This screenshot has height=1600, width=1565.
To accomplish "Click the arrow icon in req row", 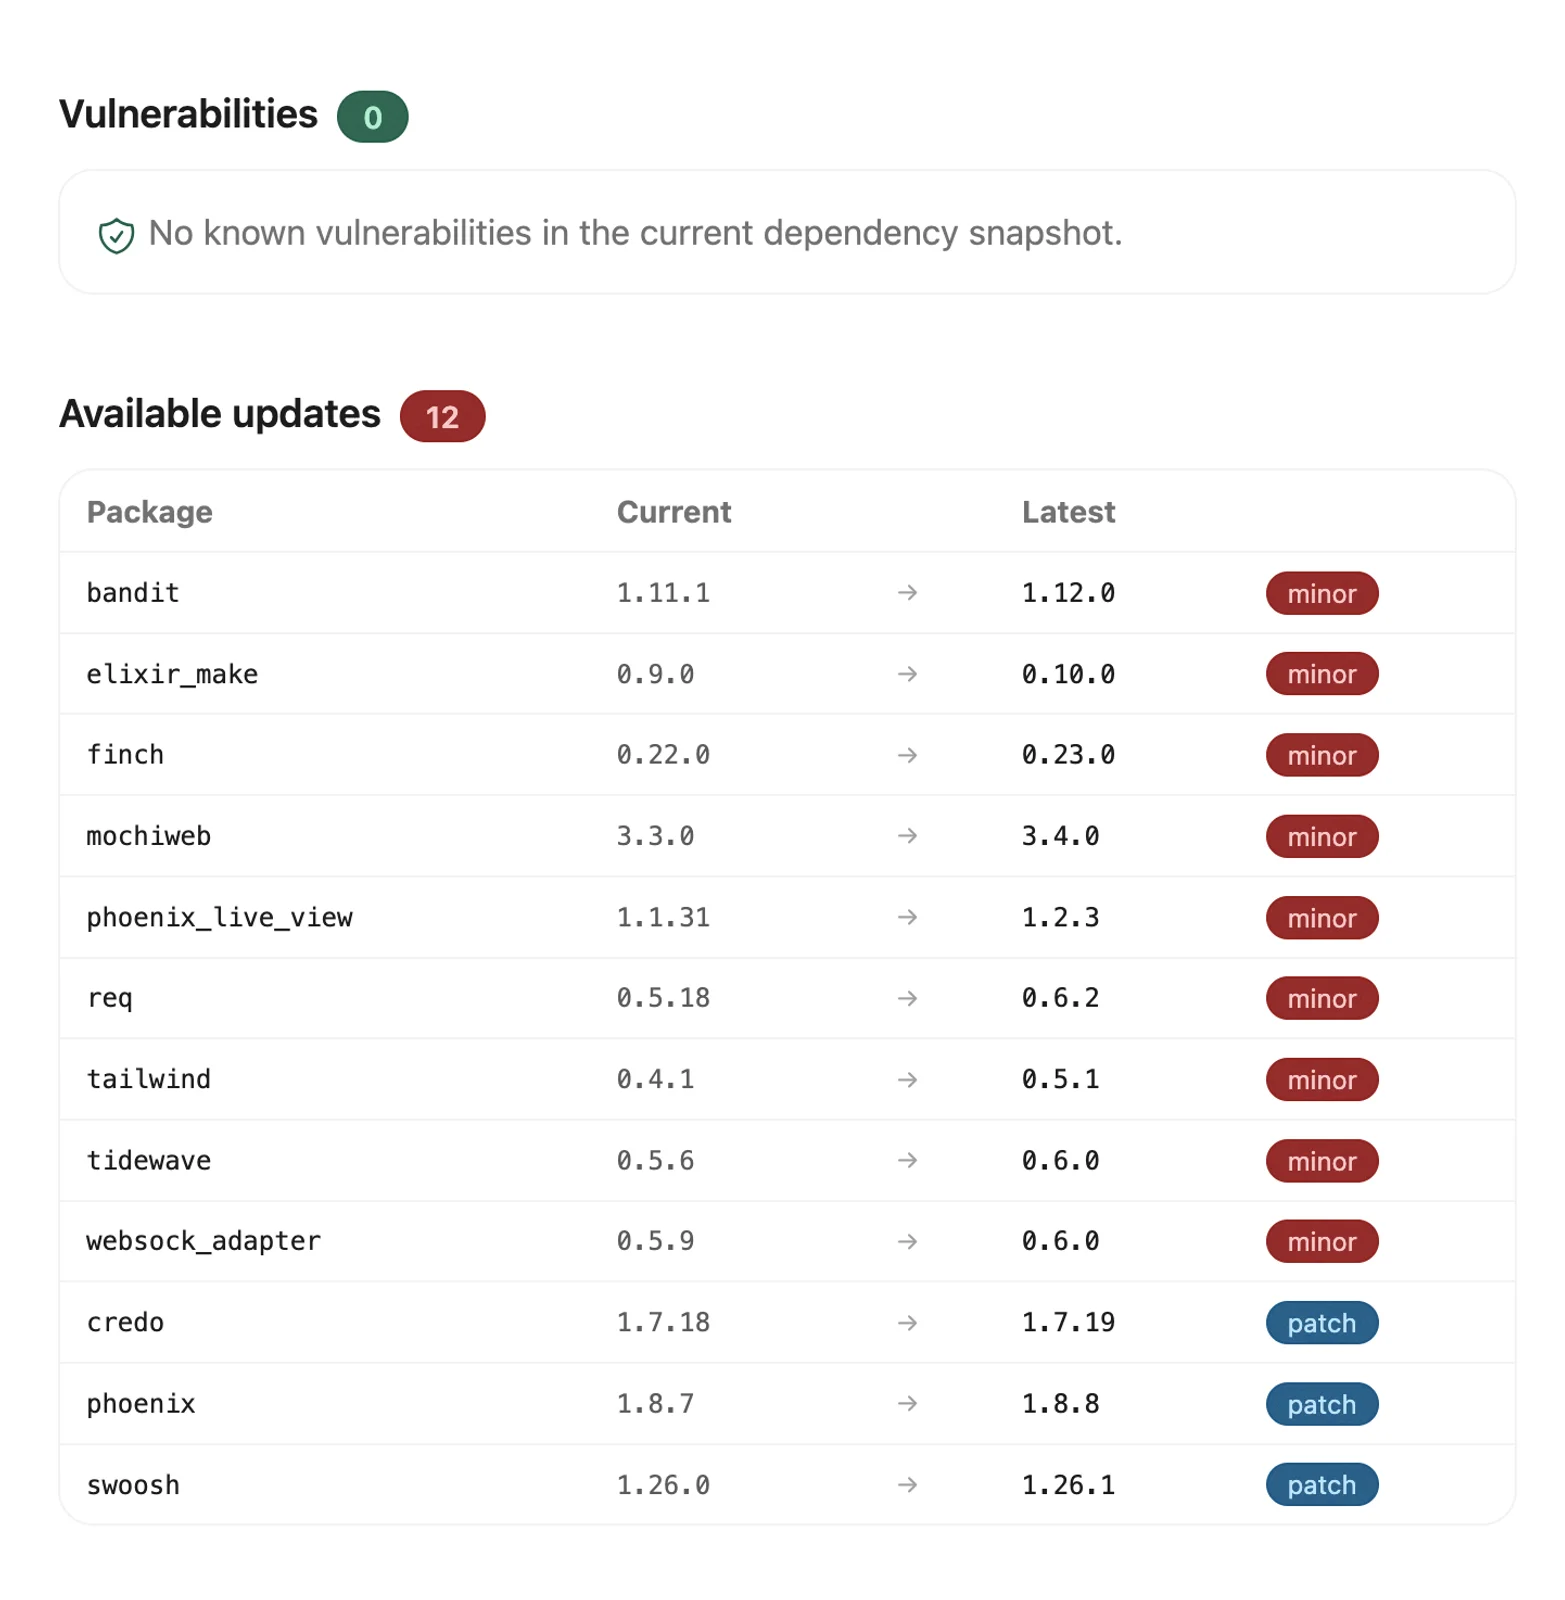I will (907, 998).
